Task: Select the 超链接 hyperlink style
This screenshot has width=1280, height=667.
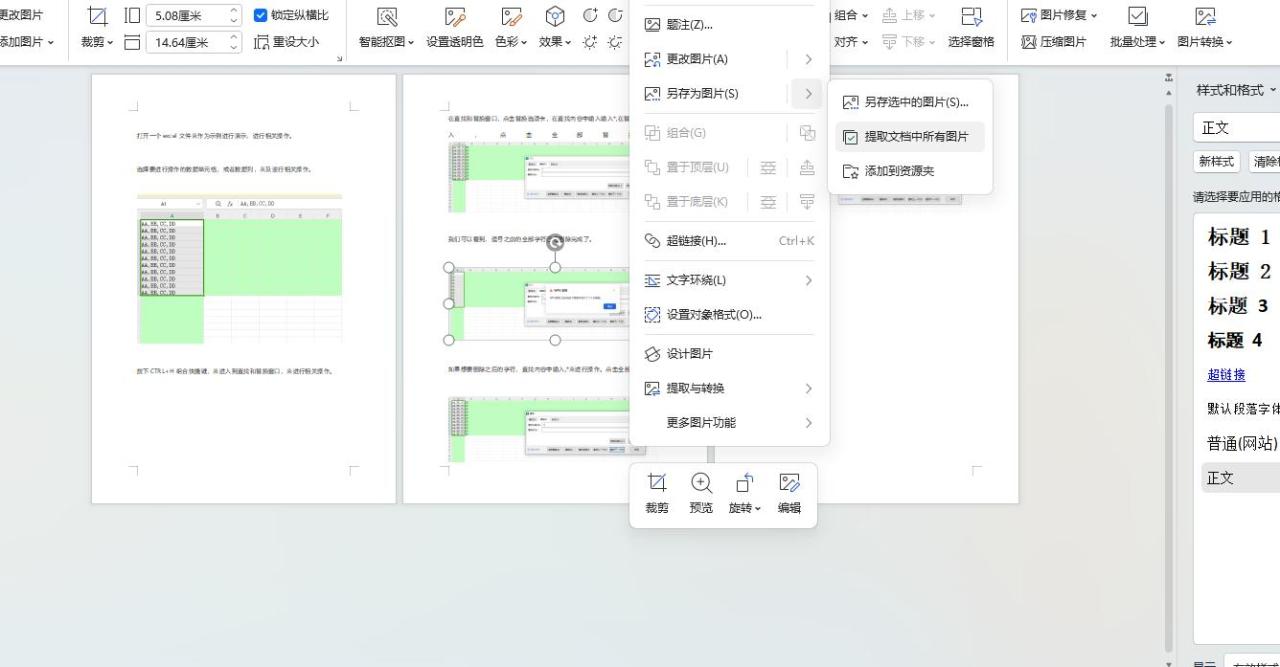Action: [x=1226, y=375]
